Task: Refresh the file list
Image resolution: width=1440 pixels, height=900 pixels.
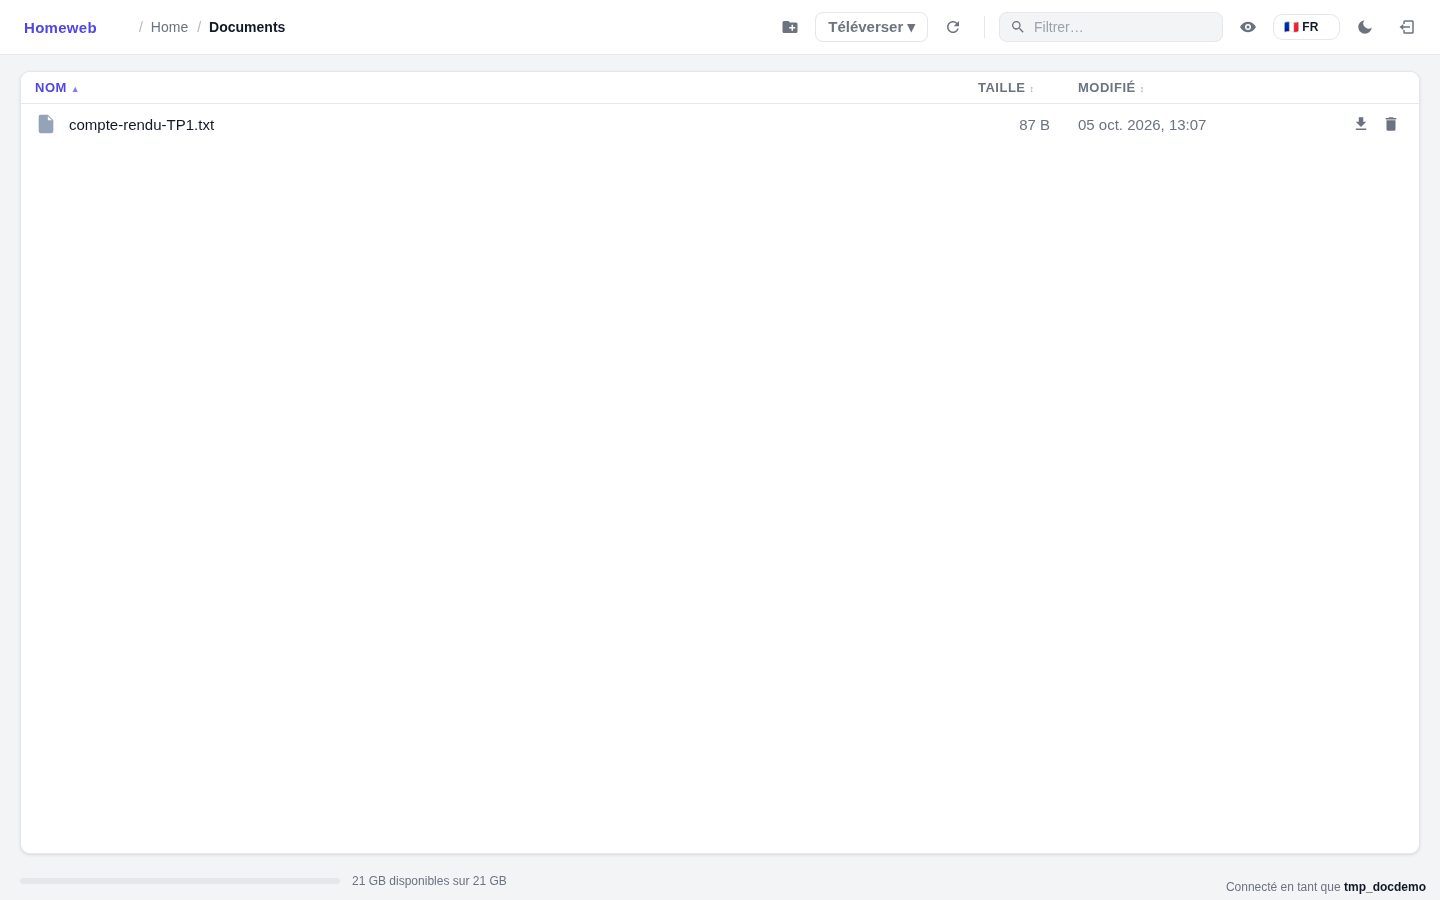Action: (x=953, y=27)
